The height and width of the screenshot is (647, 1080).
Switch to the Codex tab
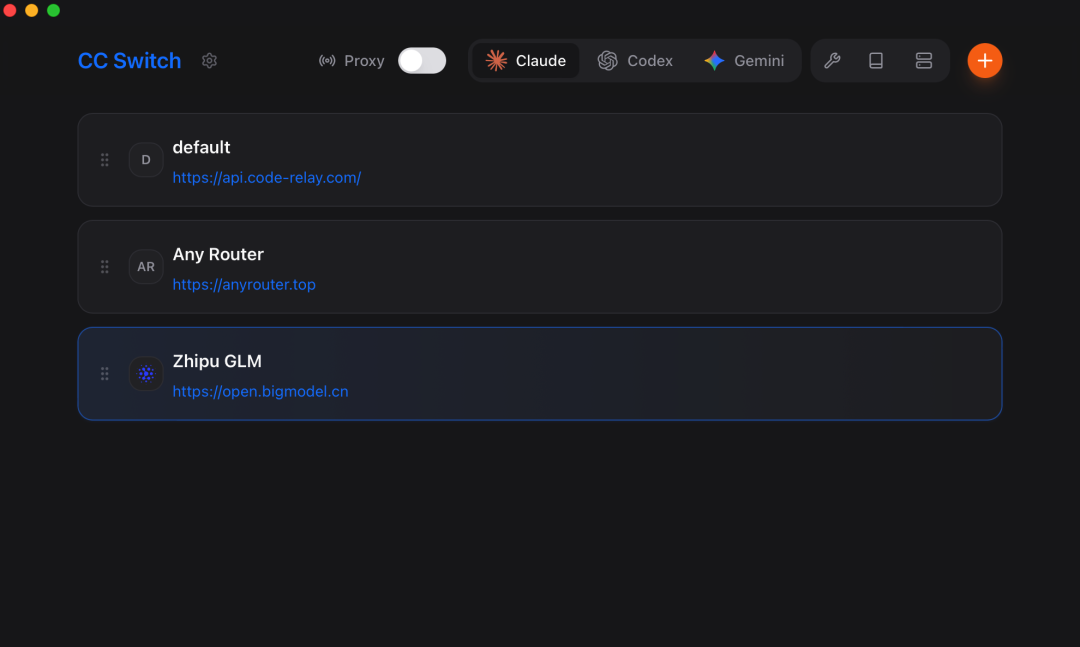click(635, 61)
